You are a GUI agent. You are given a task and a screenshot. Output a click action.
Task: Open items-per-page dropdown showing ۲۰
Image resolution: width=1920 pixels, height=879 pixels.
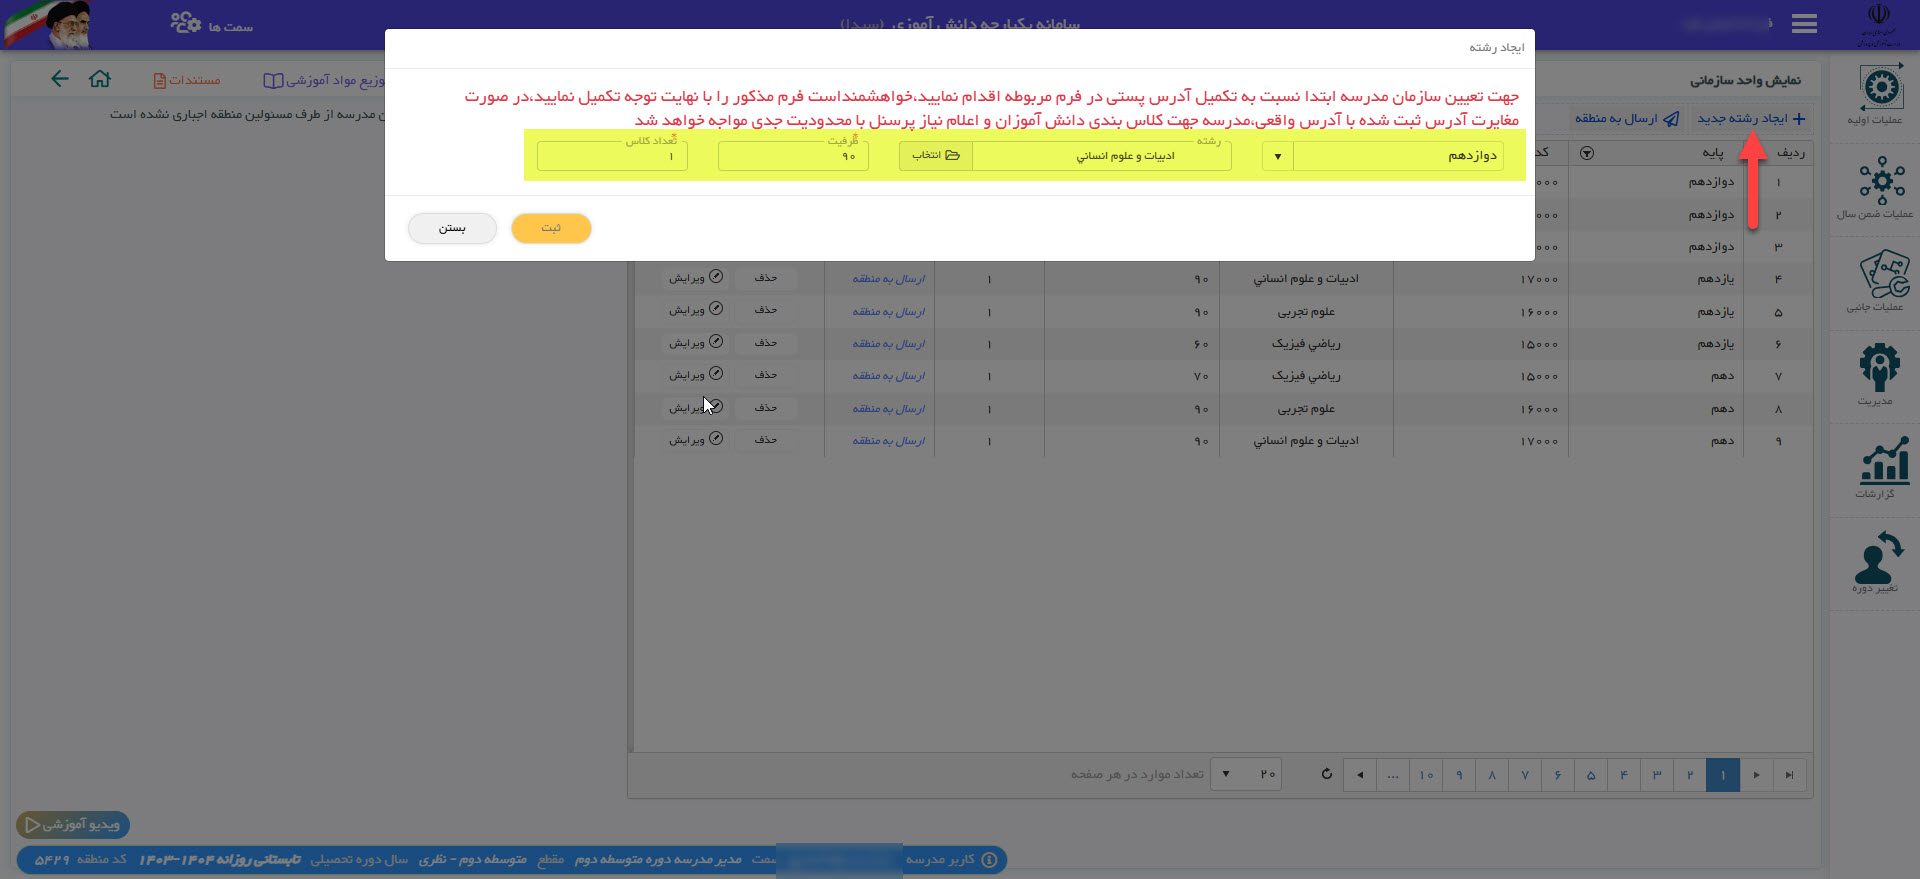[1246, 774]
